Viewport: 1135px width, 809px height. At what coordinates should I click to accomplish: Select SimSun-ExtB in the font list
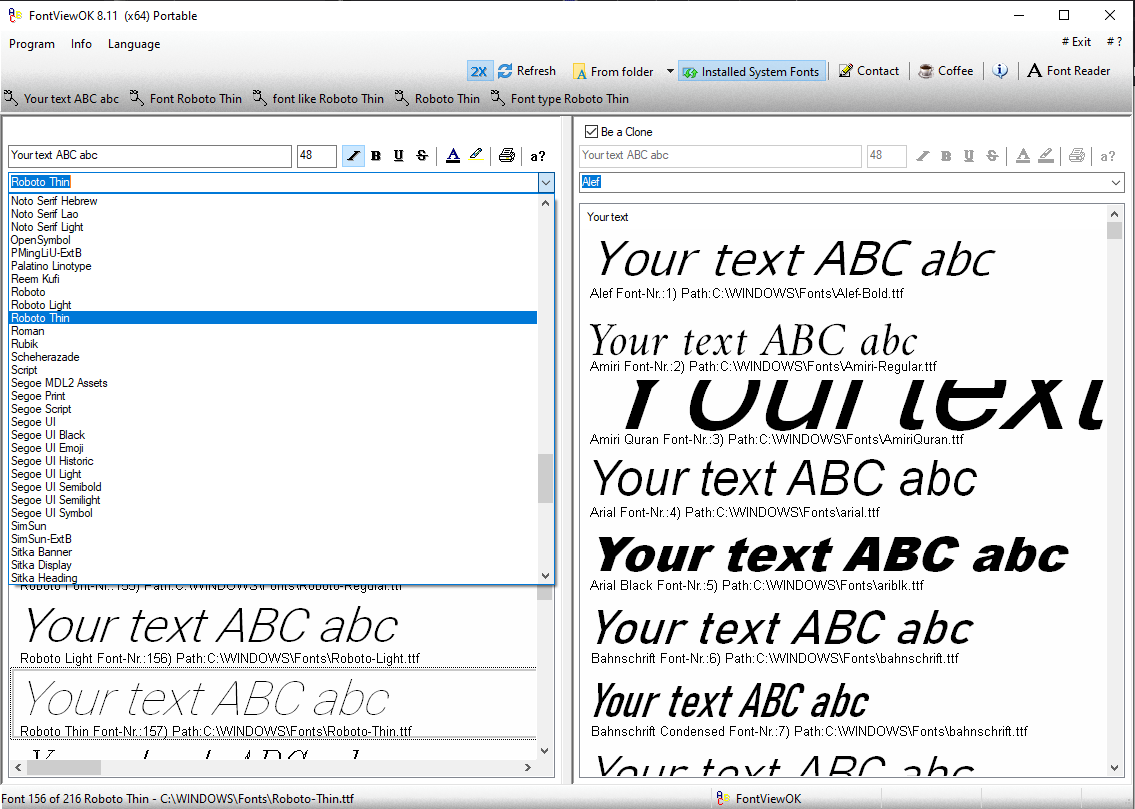[273, 539]
